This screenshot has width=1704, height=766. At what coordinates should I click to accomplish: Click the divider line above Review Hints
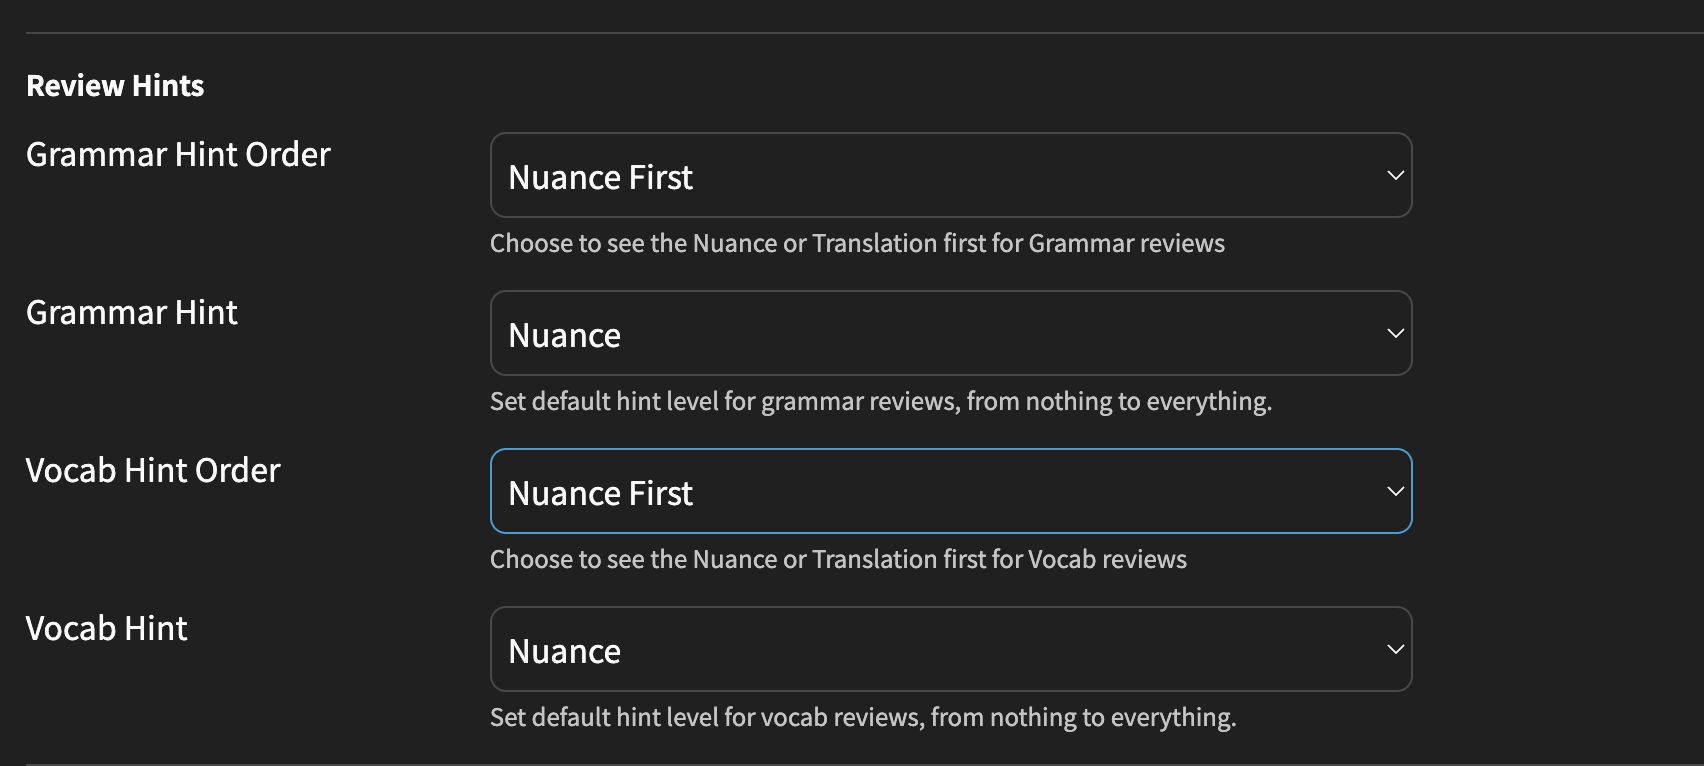tap(860, 33)
